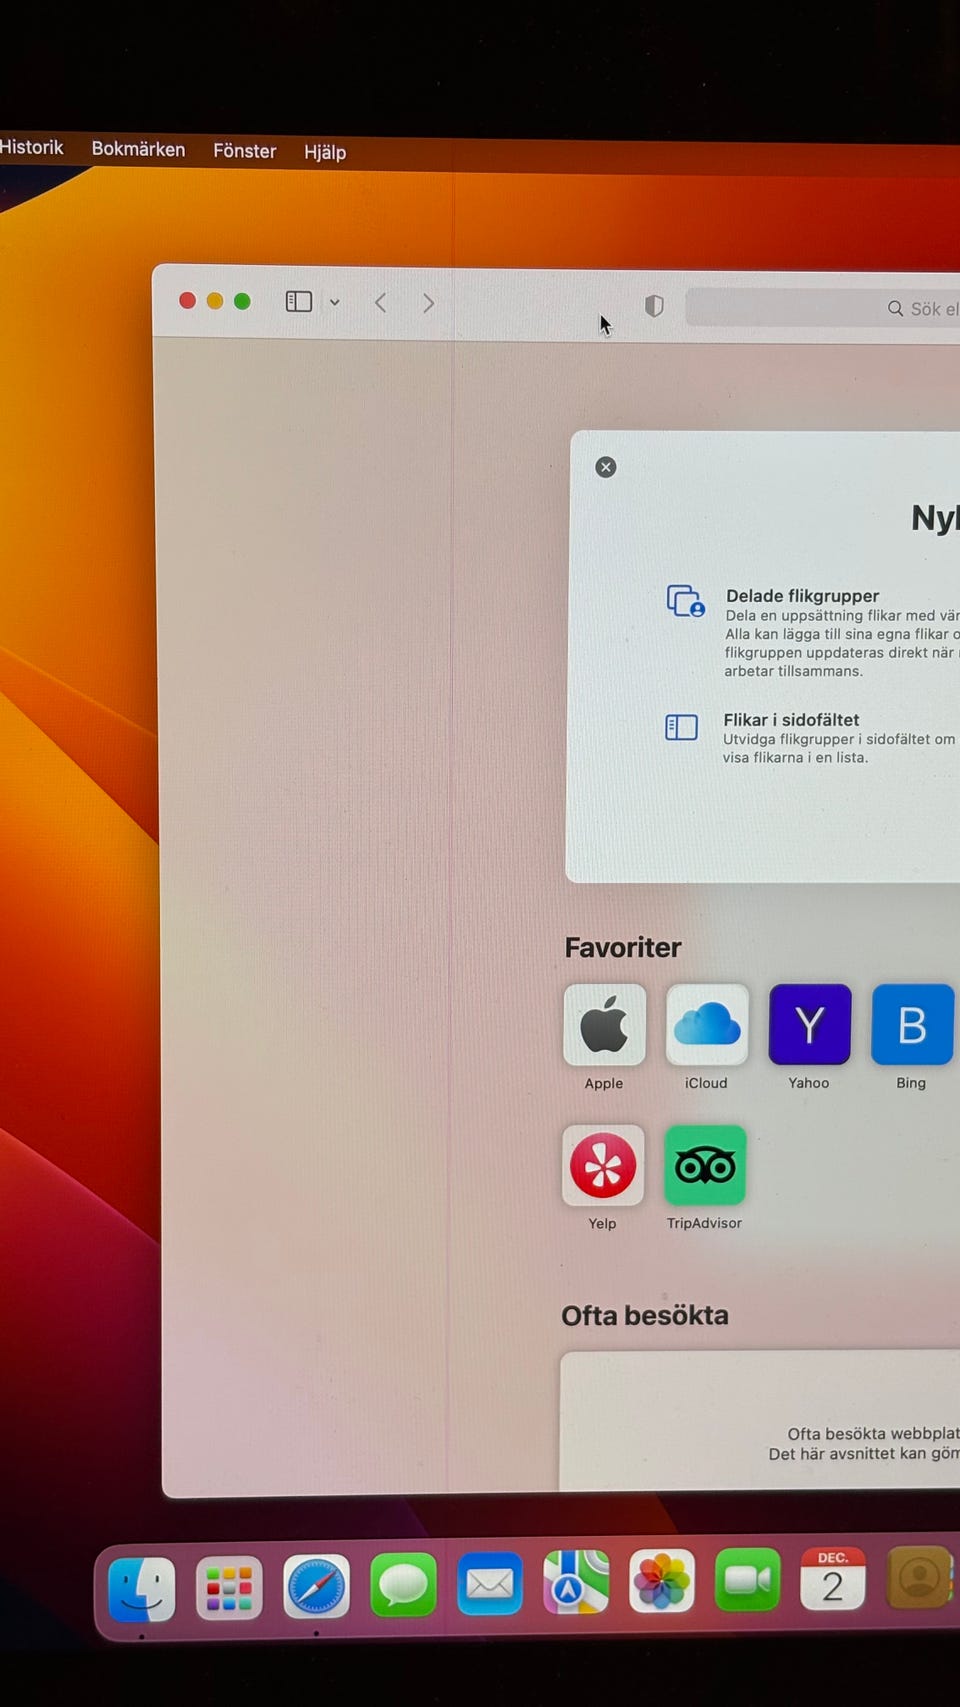Open the iCloud favorite

pyautogui.click(x=707, y=1025)
